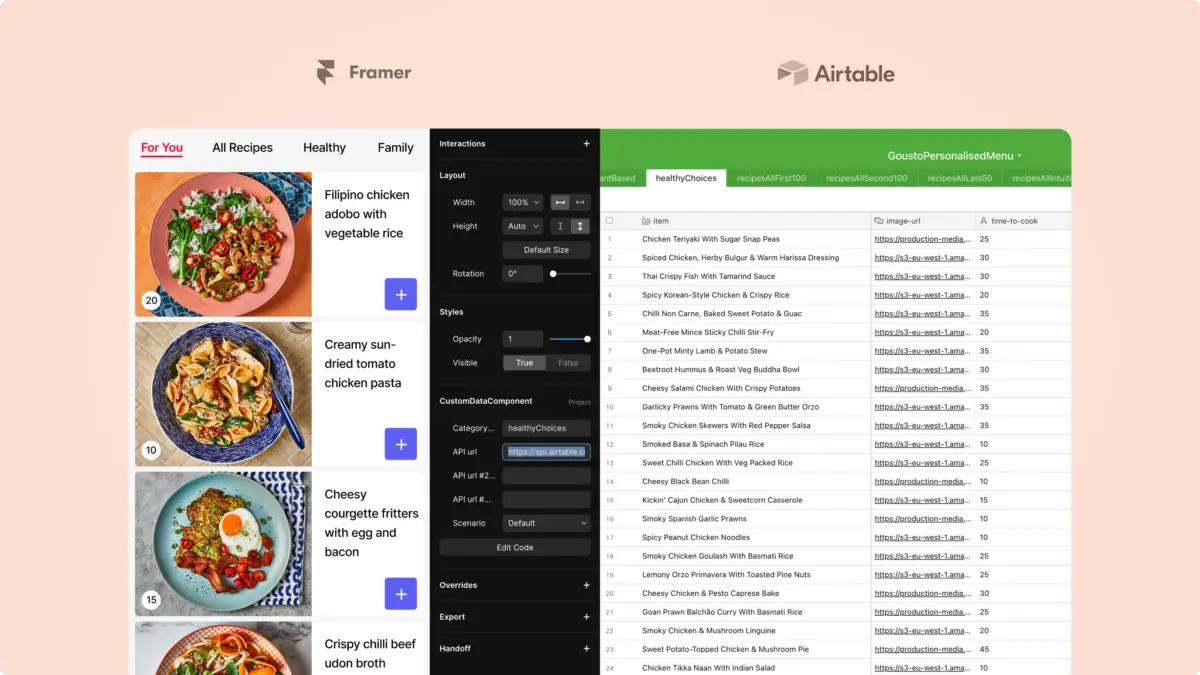1200x675 pixels.
Task: Click the Rotation value field
Action: pos(523,274)
